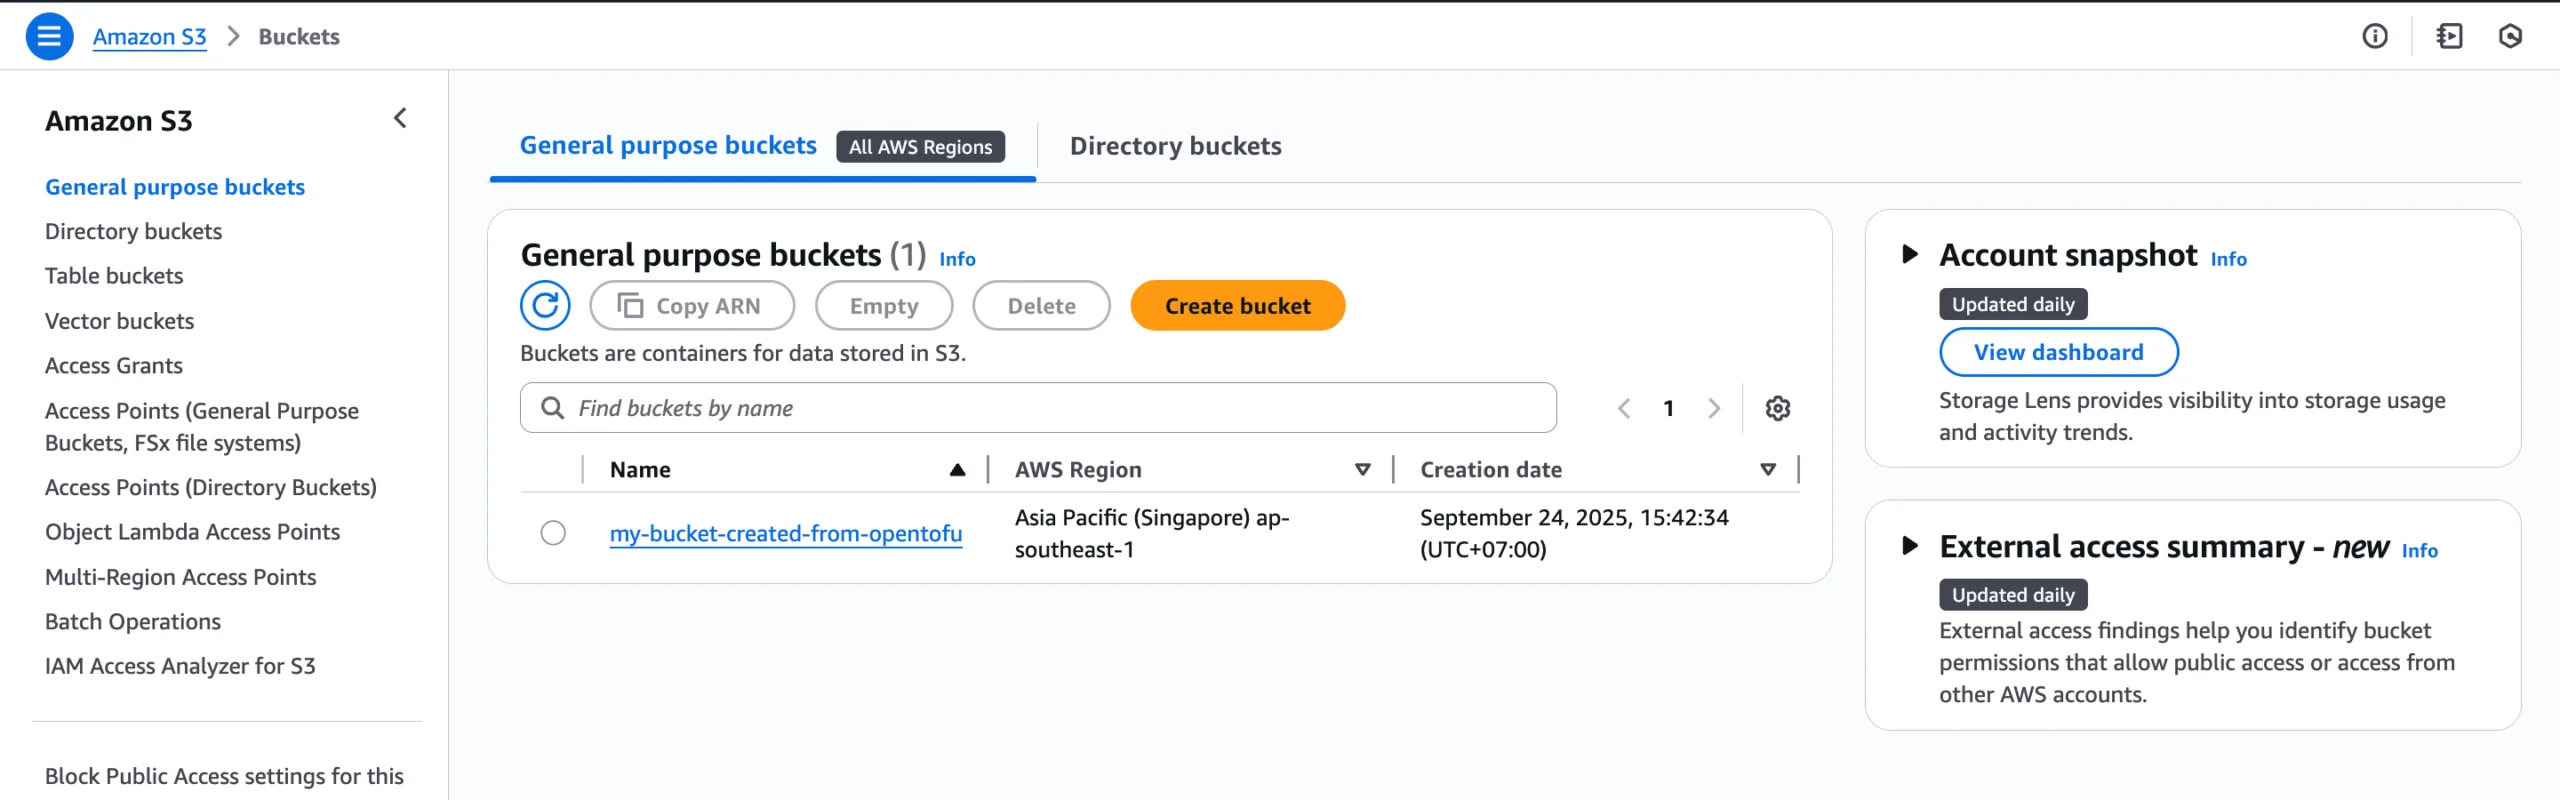The width and height of the screenshot is (2560, 800).
Task: Open Directory buckets in sidebar
Action: [133, 231]
